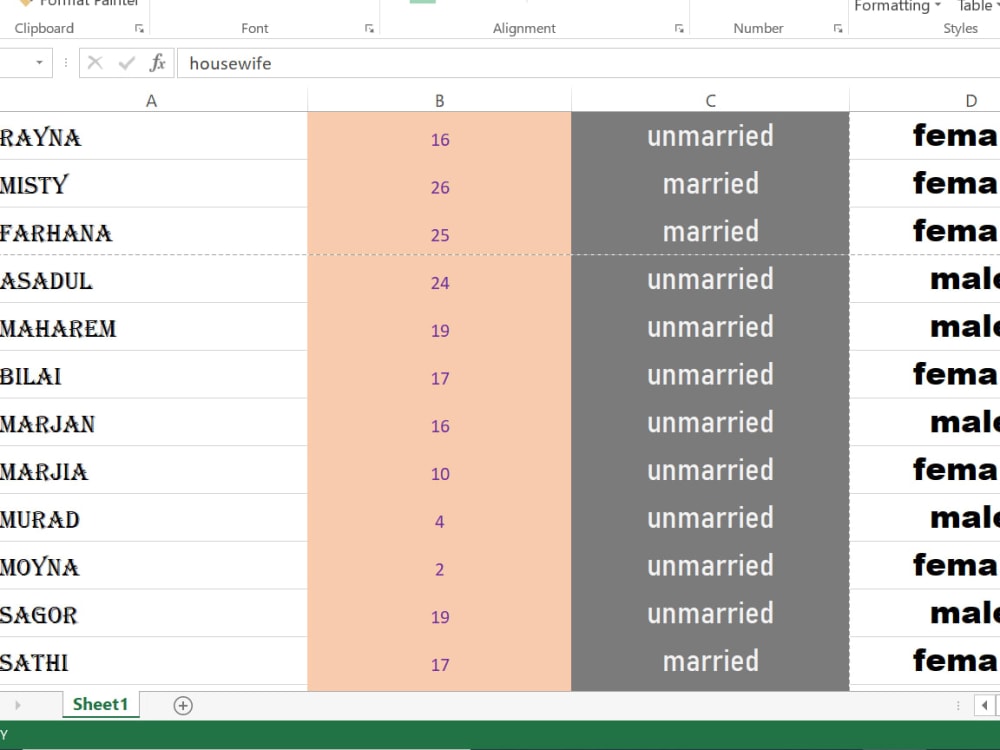Select the Format Painter tool
Image resolution: width=1000 pixels, height=750 pixels.
[80, 3]
